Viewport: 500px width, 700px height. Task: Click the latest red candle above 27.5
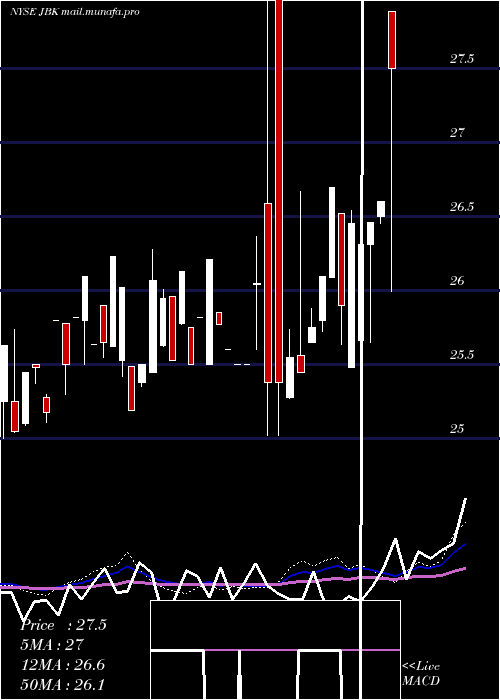click(392, 40)
